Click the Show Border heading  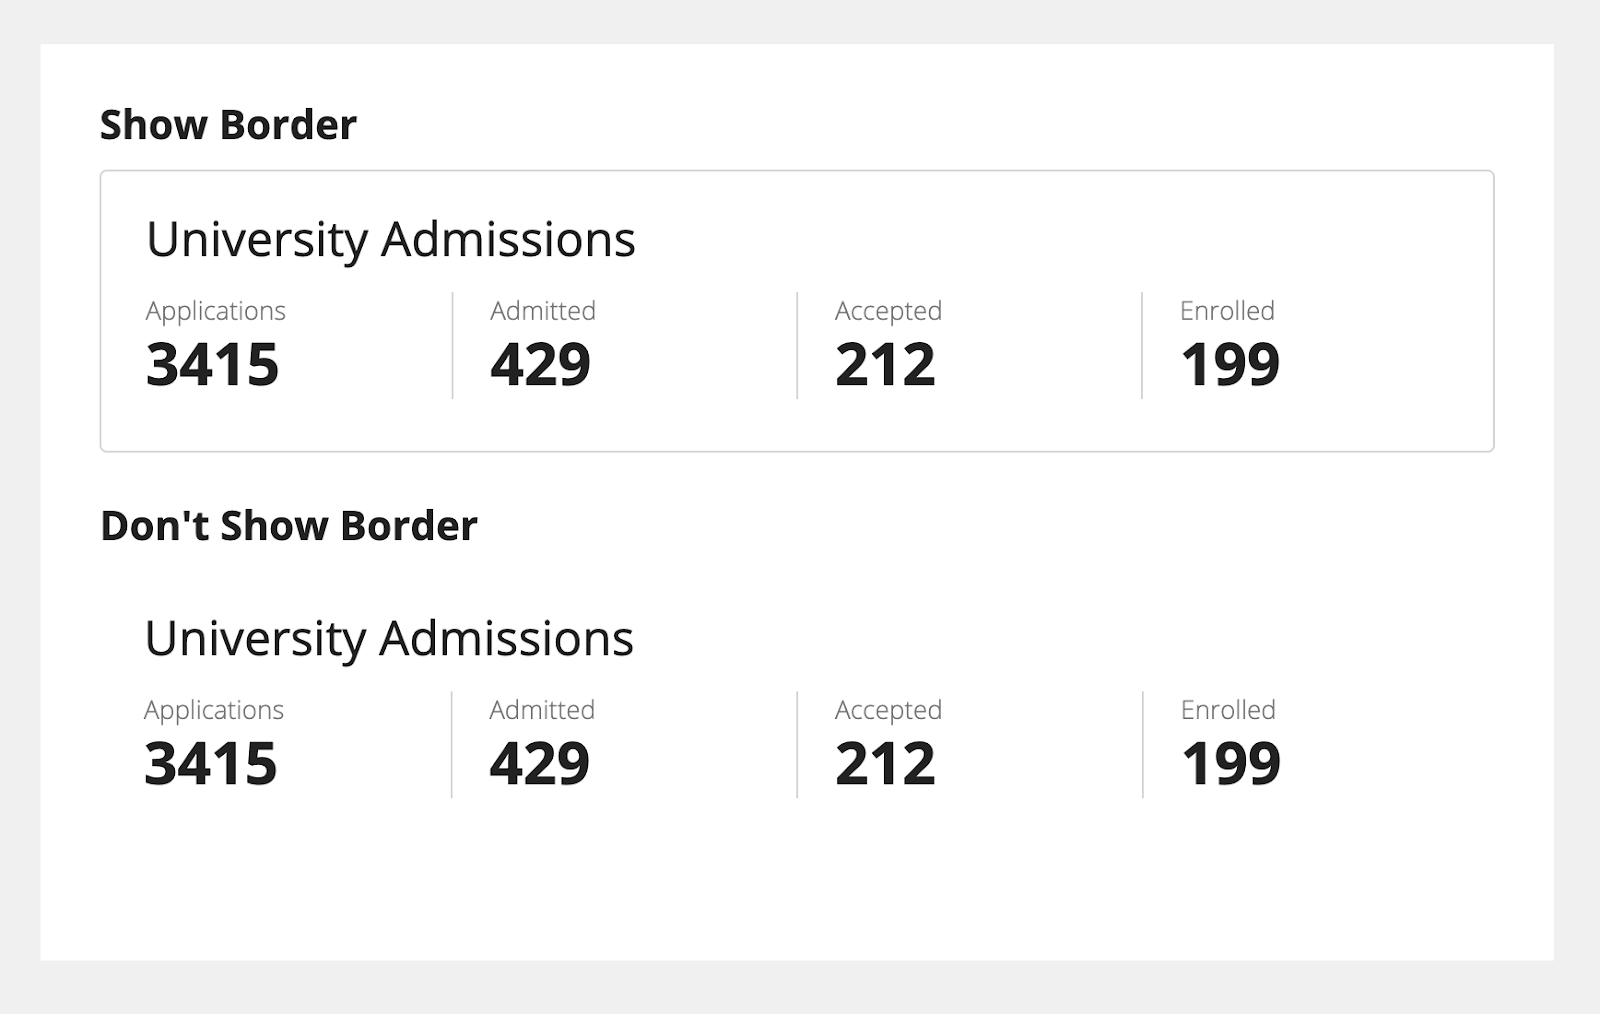coord(227,123)
